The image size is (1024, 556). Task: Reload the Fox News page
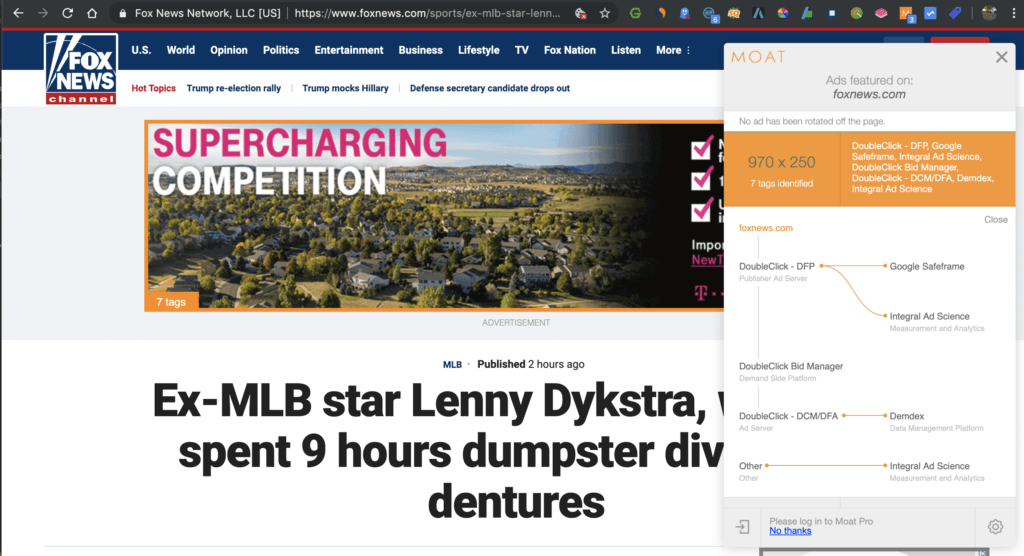tap(67, 13)
